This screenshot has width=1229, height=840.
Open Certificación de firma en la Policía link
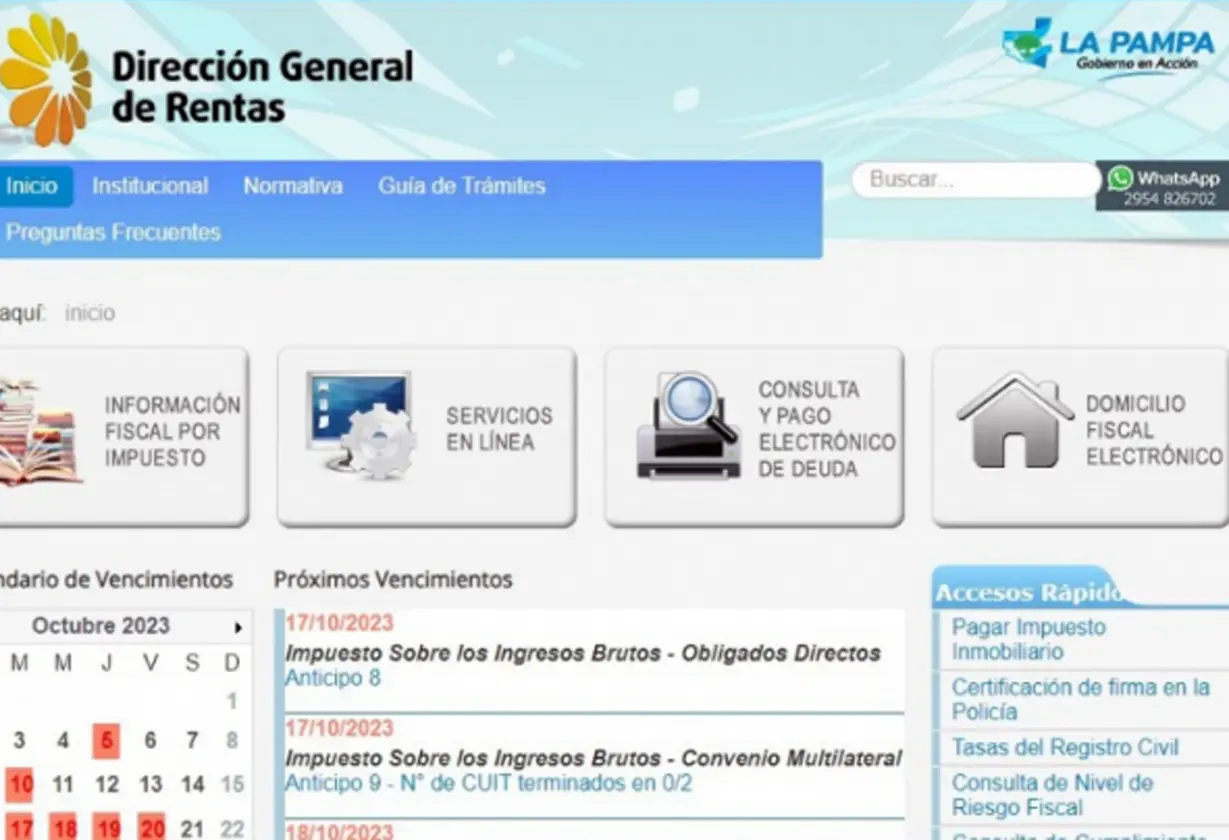tap(1080, 699)
